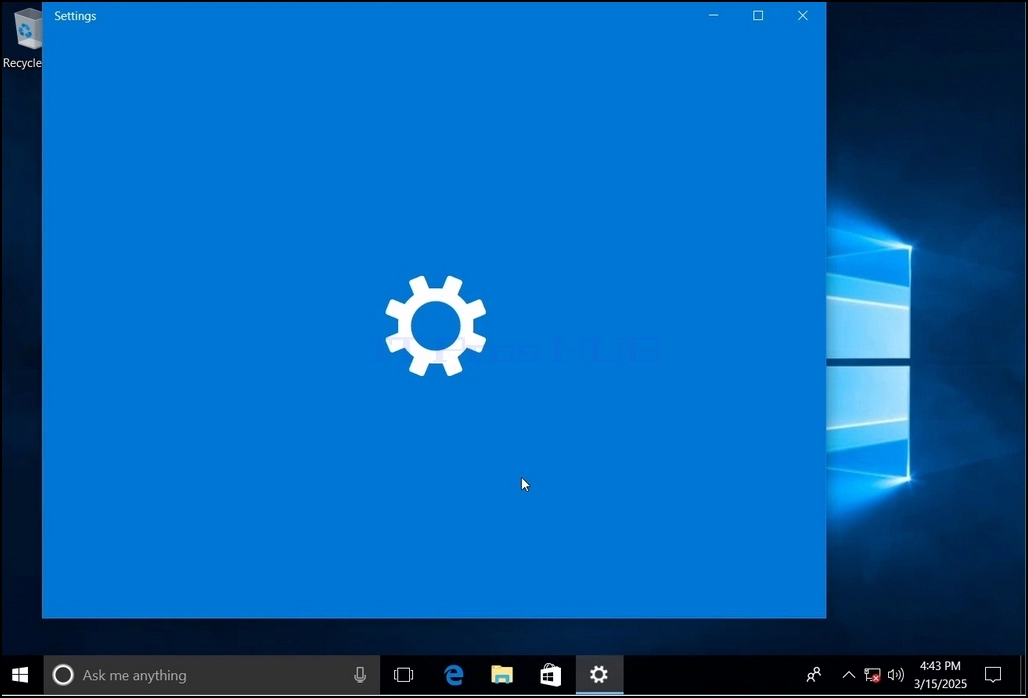The height and width of the screenshot is (698, 1028).
Task: Open the People icon in system tray
Action: pyautogui.click(x=814, y=674)
